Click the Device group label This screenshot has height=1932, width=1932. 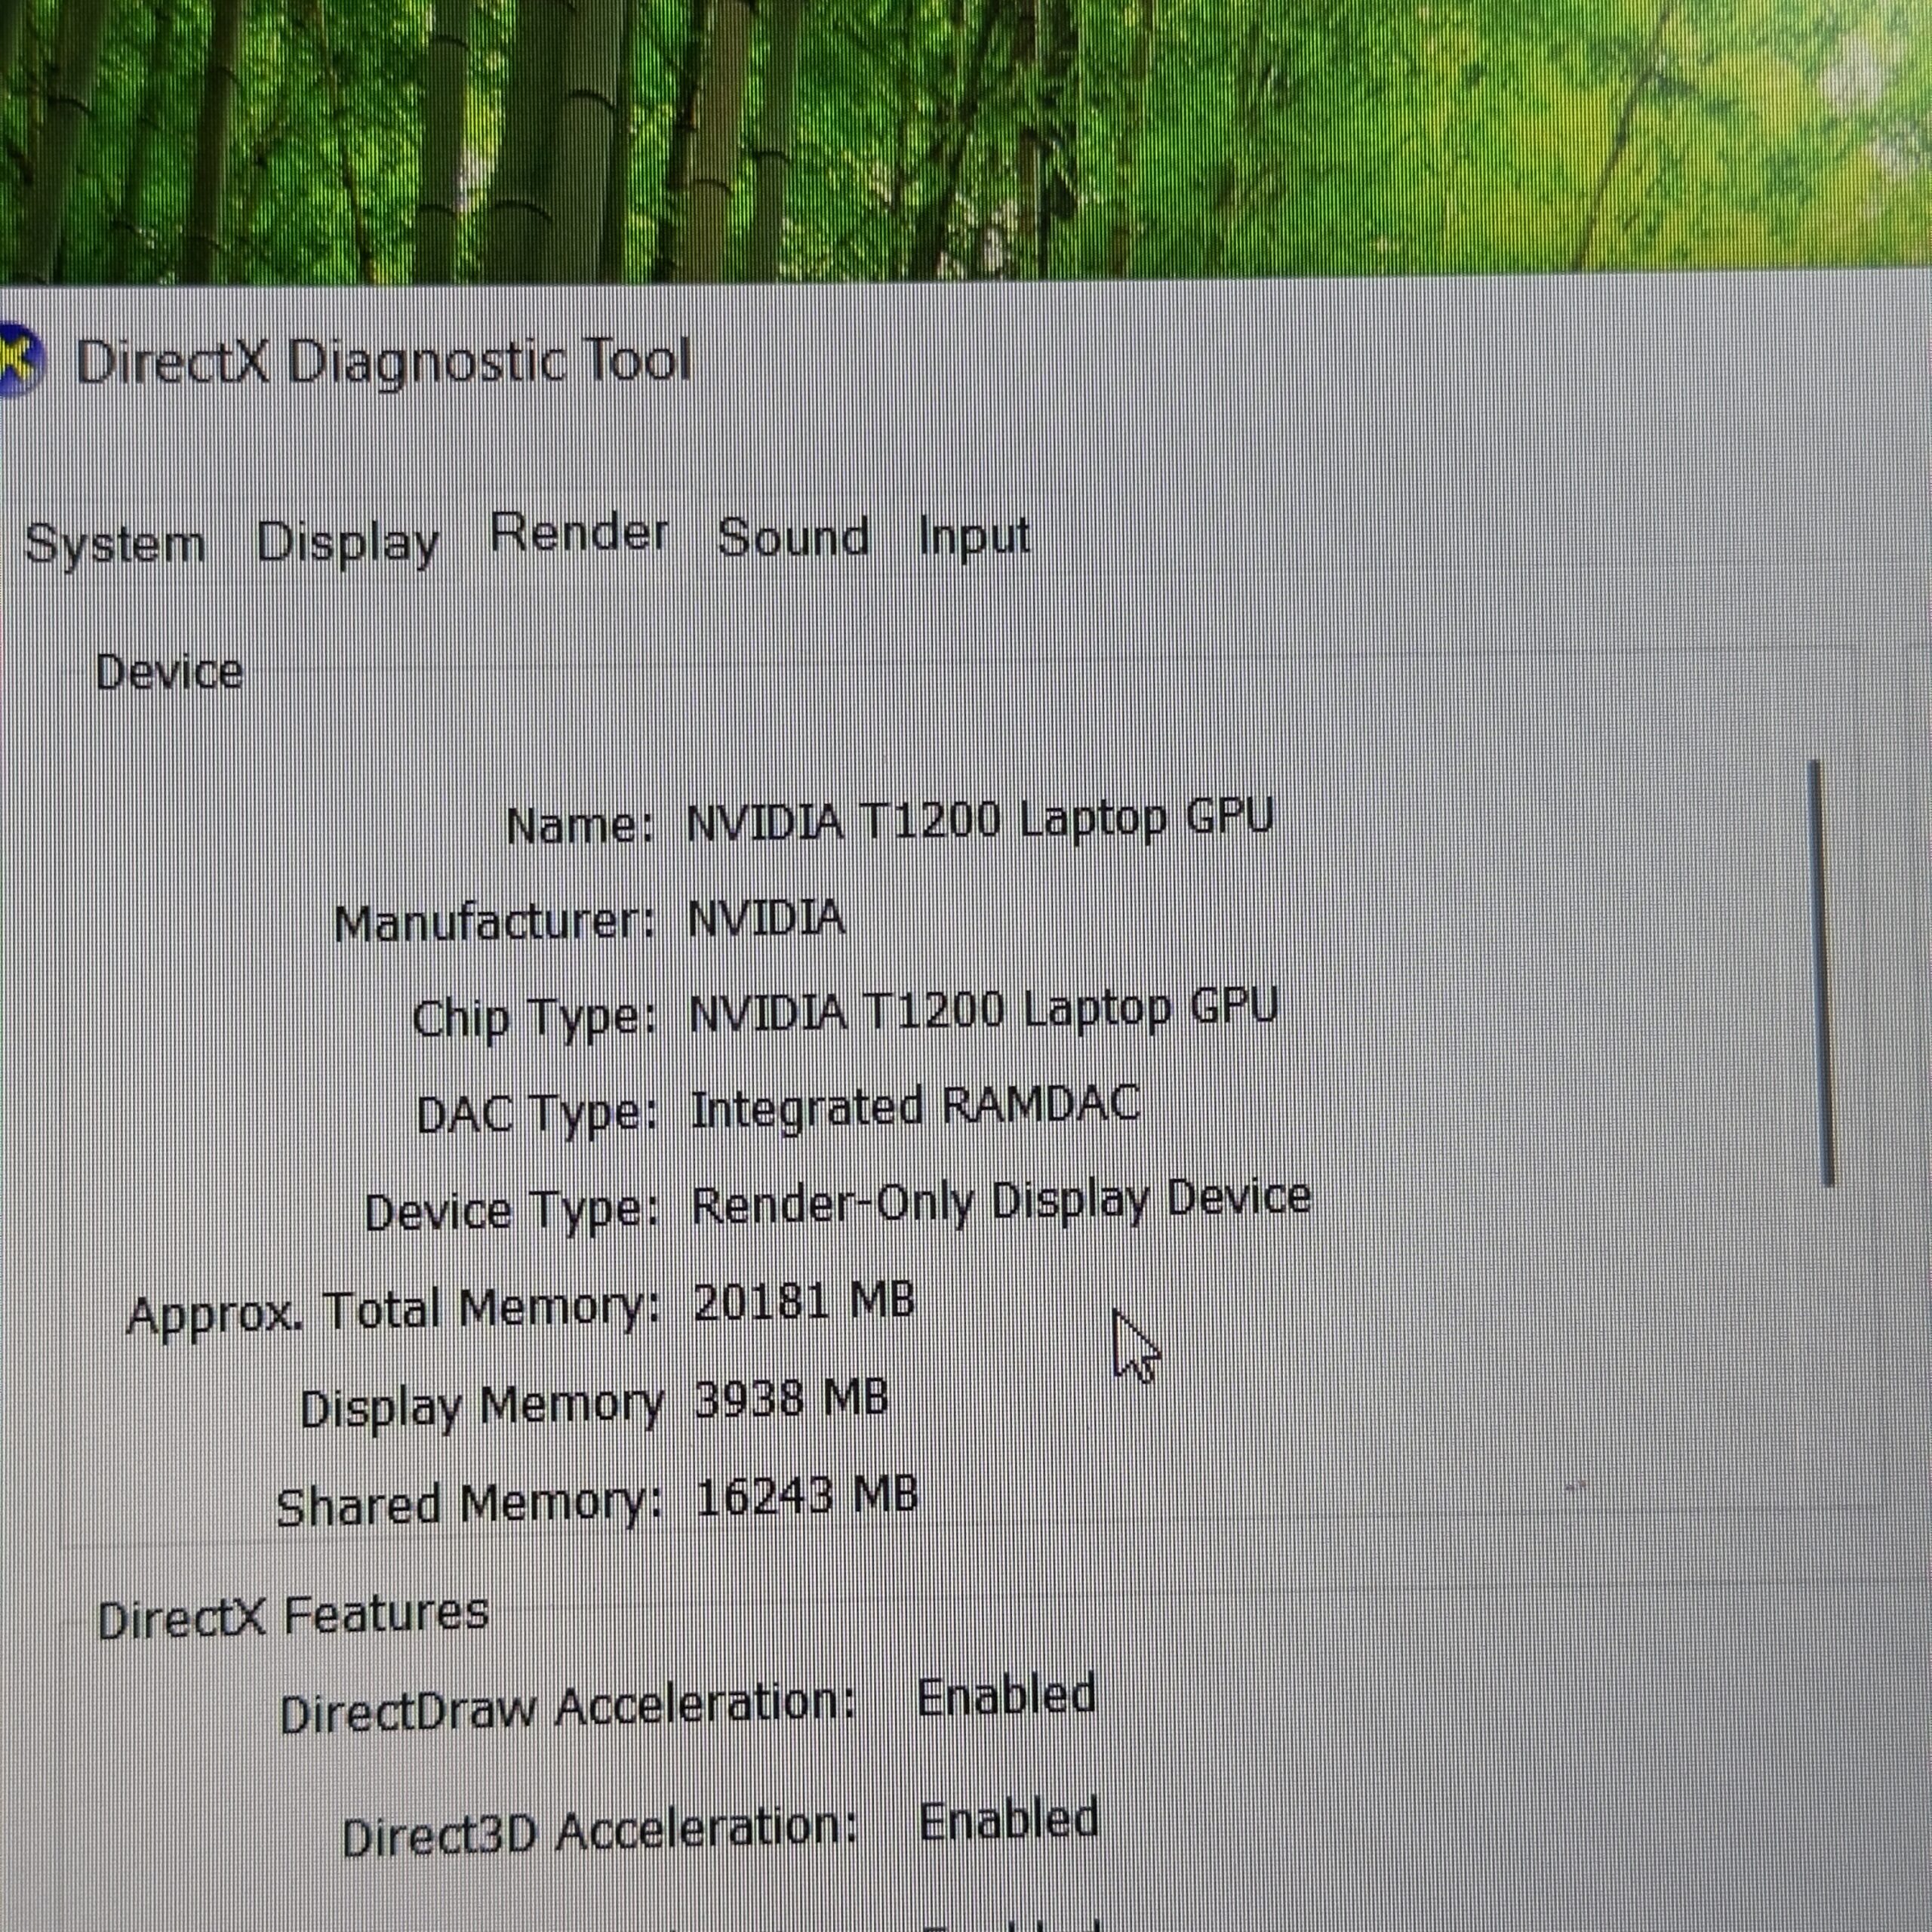[x=169, y=672]
